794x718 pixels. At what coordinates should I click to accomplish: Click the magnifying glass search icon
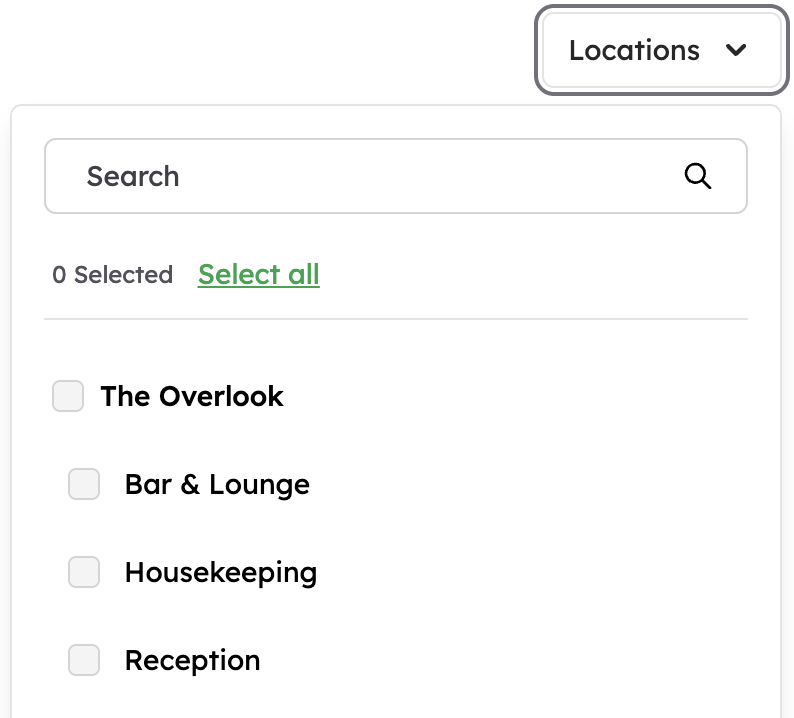pos(697,176)
